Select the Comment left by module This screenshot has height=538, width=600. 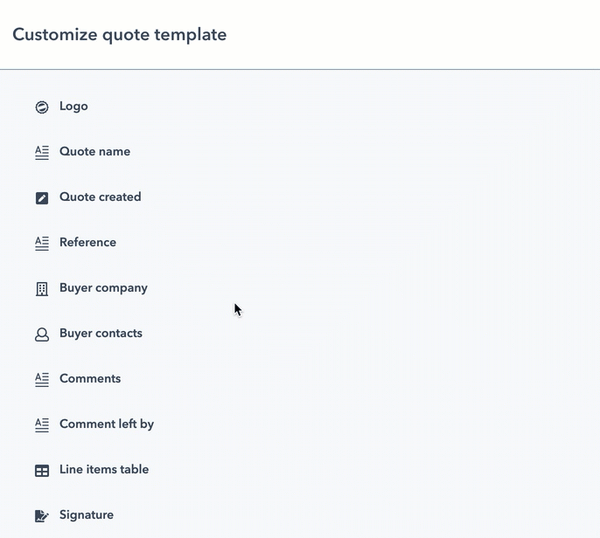107,424
